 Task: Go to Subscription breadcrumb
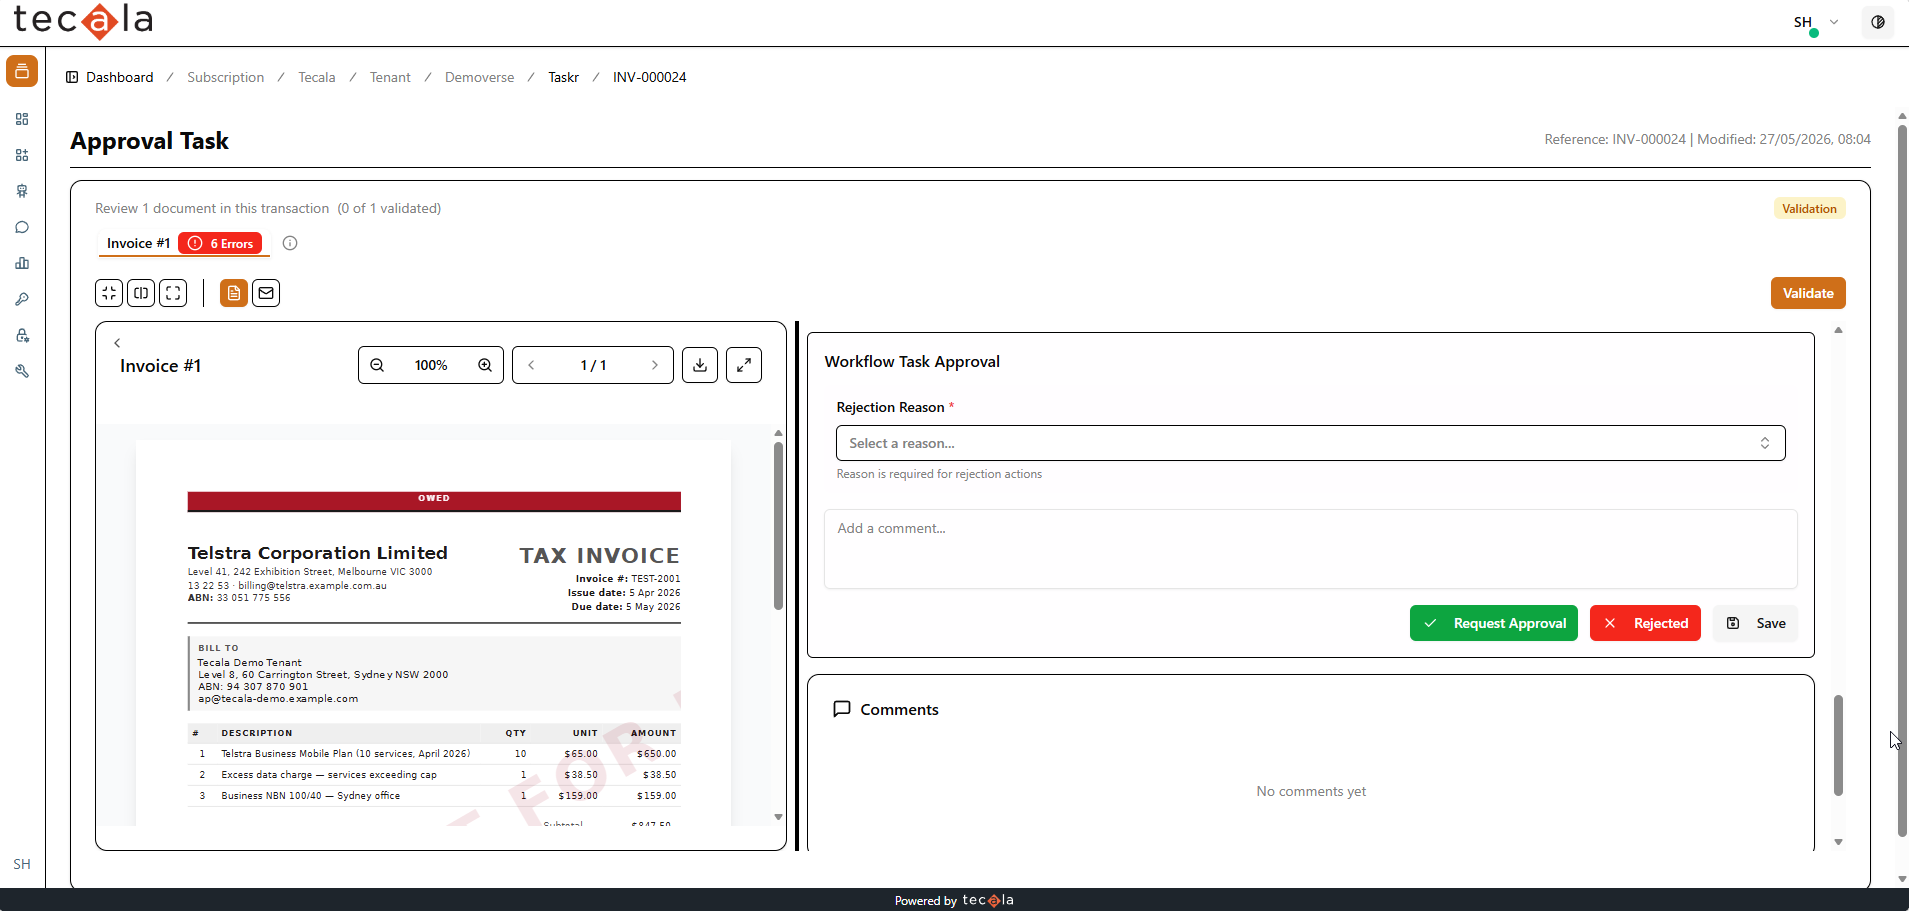(x=226, y=77)
